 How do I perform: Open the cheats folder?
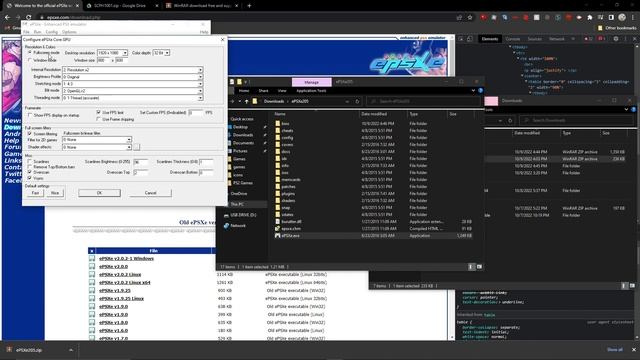[287, 131]
